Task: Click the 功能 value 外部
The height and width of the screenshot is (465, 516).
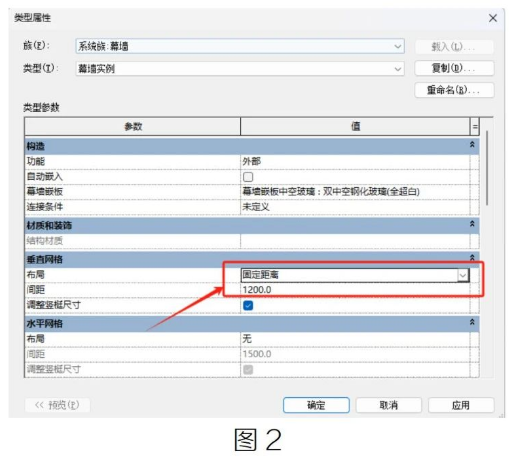Action: pos(355,162)
